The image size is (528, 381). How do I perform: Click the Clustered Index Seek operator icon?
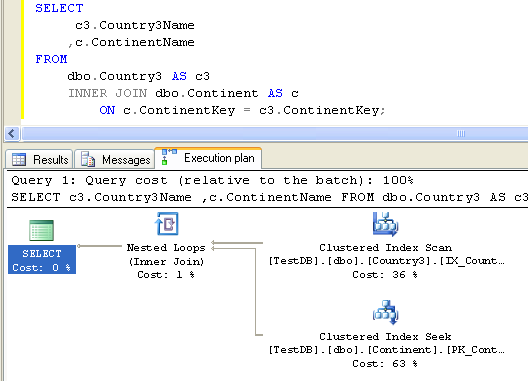tap(386, 313)
